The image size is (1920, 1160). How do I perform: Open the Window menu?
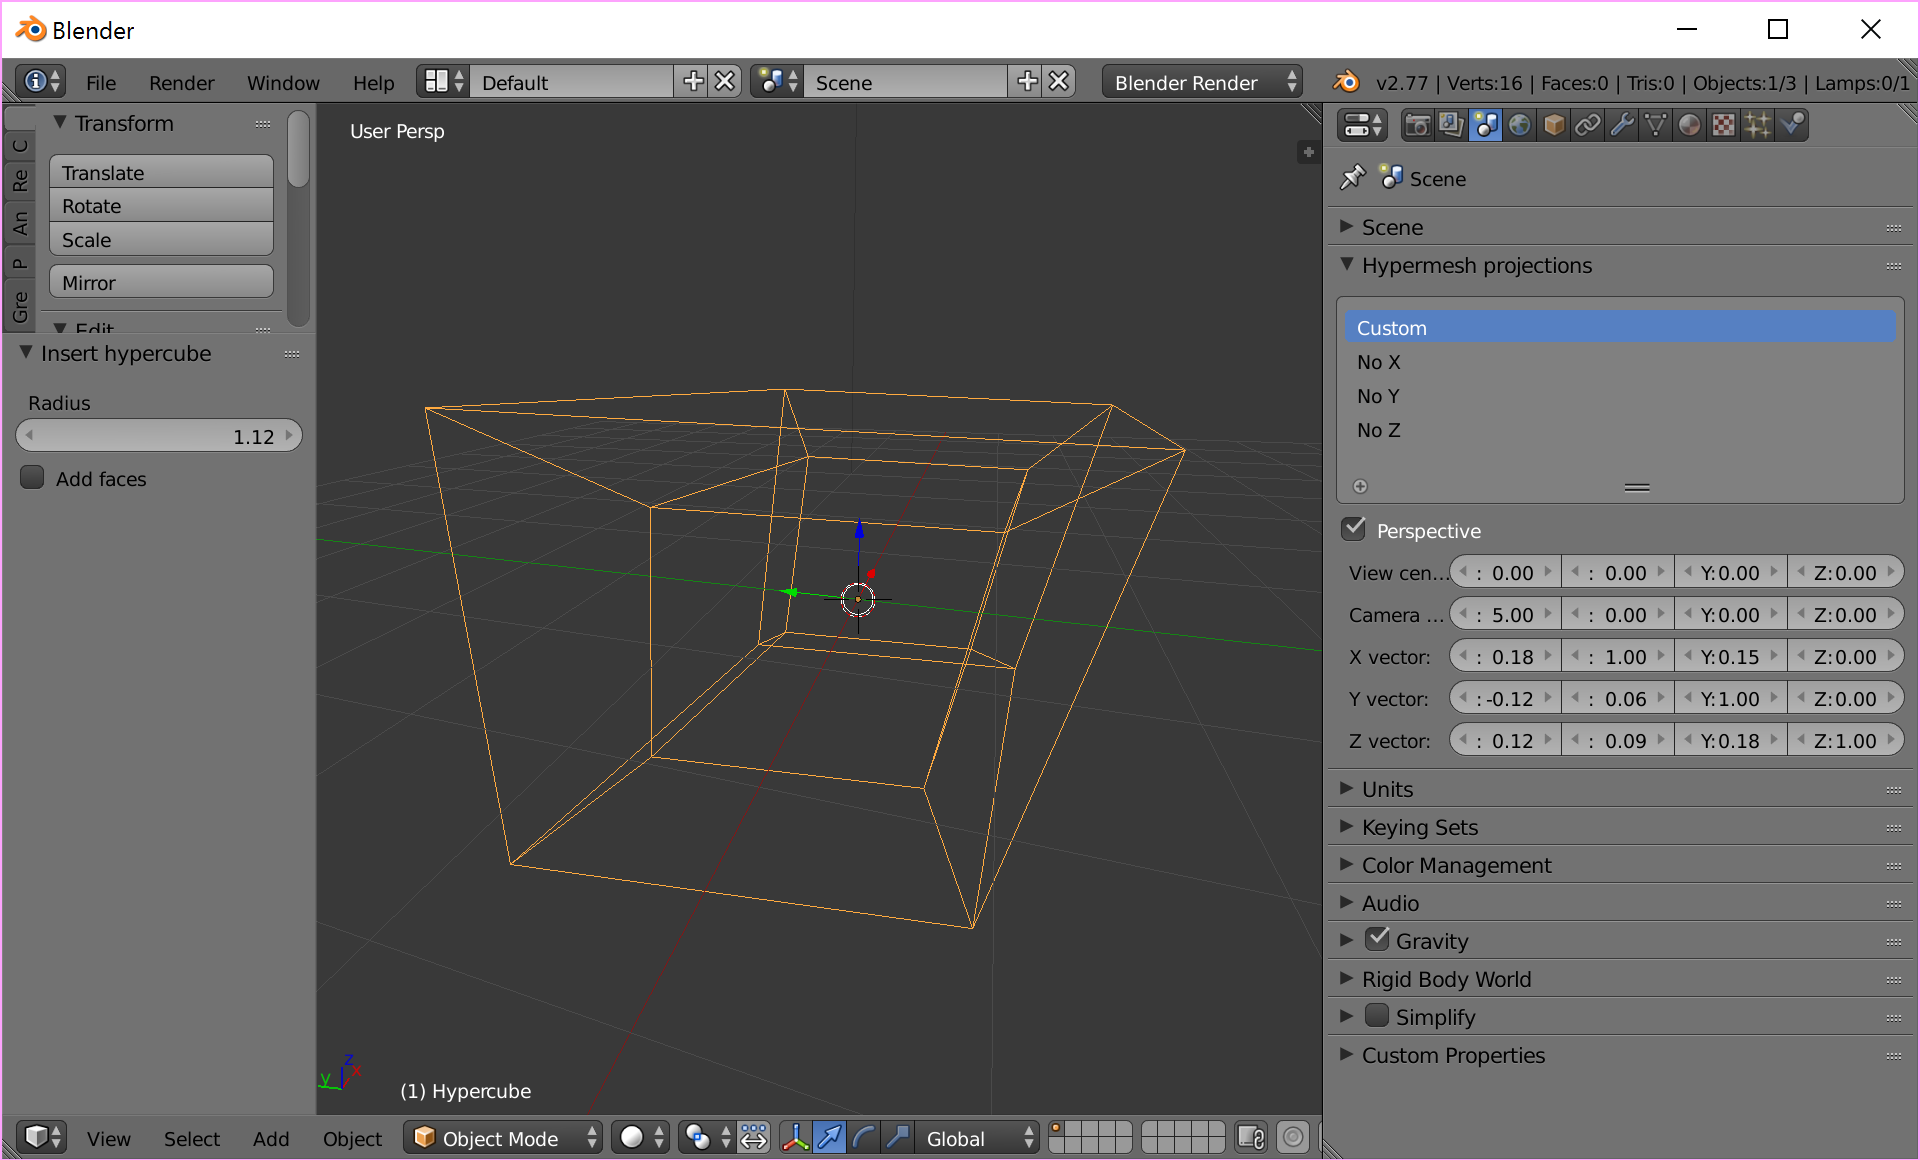(x=283, y=83)
